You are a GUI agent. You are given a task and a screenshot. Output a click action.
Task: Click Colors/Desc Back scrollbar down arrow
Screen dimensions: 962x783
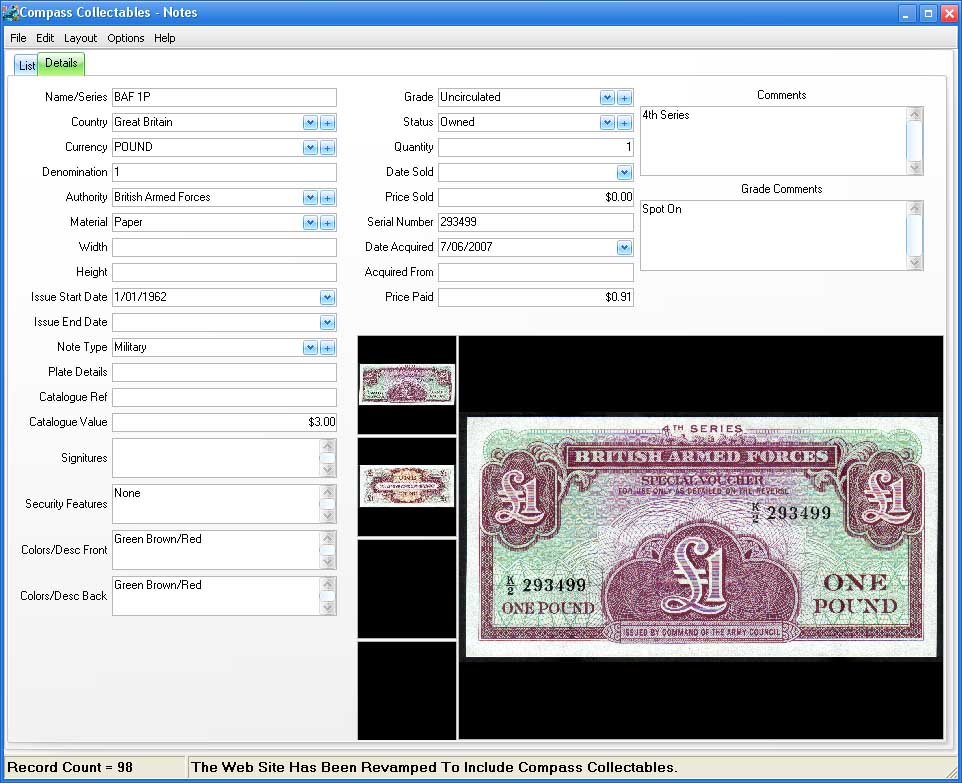328,608
